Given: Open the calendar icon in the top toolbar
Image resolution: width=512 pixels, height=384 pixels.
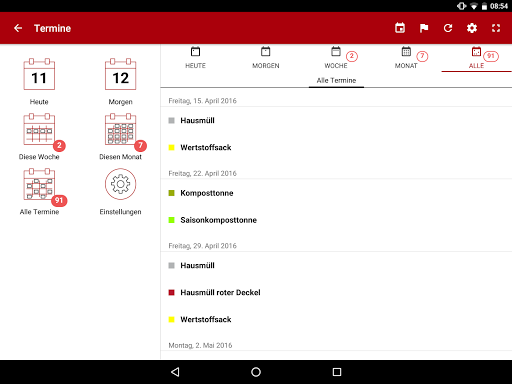Looking at the screenshot, I should (400, 28).
